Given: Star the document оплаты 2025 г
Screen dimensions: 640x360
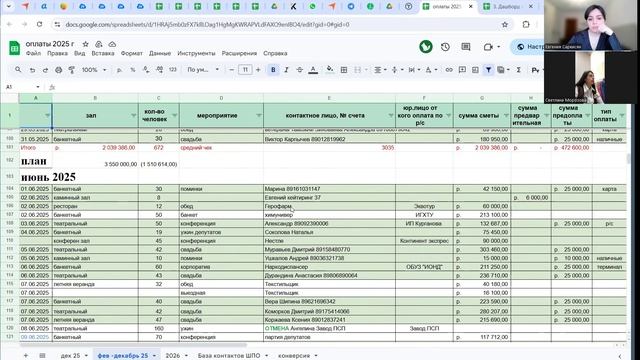Looking at the screenshot, I should (x=85, y=44).
